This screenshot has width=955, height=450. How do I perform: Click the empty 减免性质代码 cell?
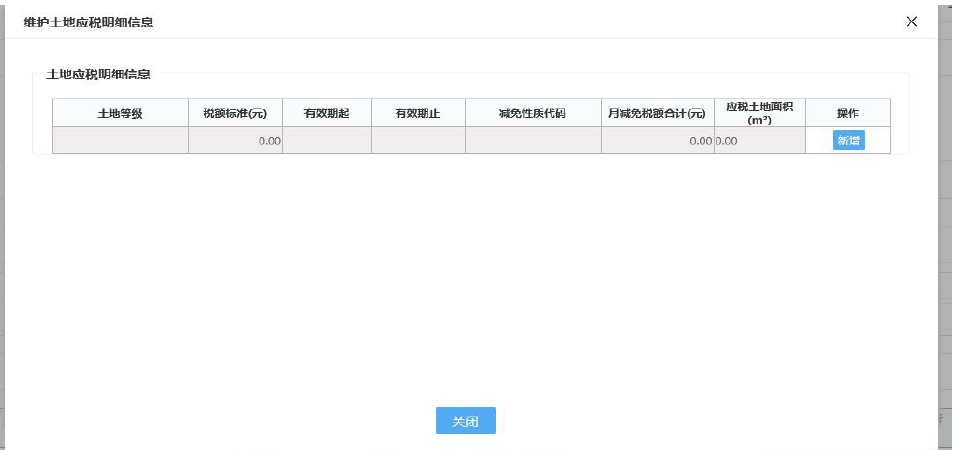coord(533,140)
